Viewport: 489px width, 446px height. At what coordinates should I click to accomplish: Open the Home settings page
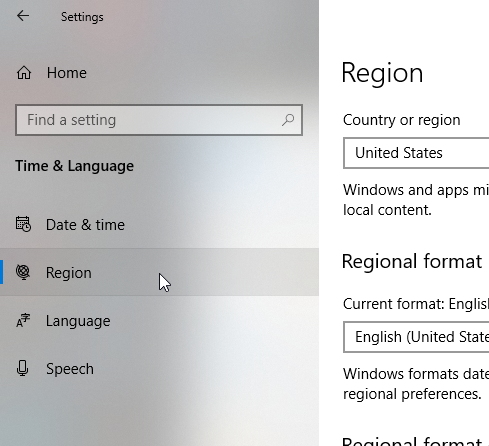(x=159, y=73)
